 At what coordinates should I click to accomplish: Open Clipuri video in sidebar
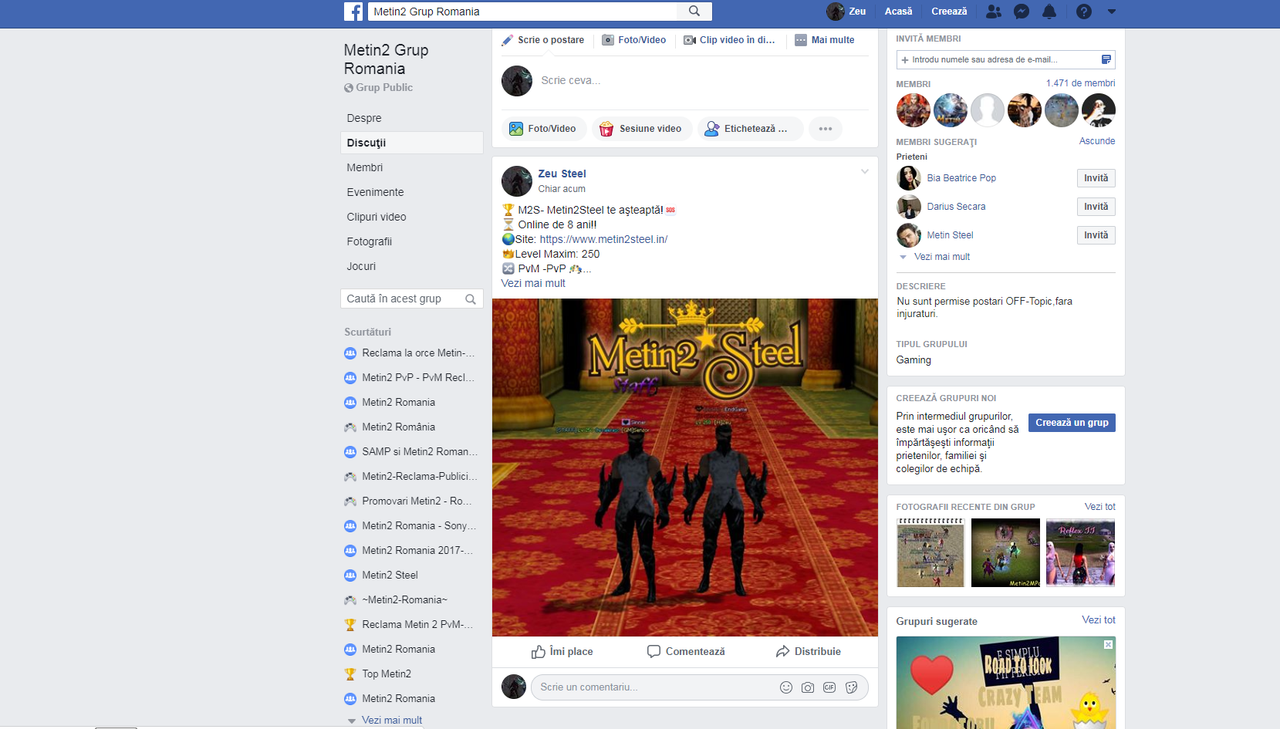pos(376,217)
